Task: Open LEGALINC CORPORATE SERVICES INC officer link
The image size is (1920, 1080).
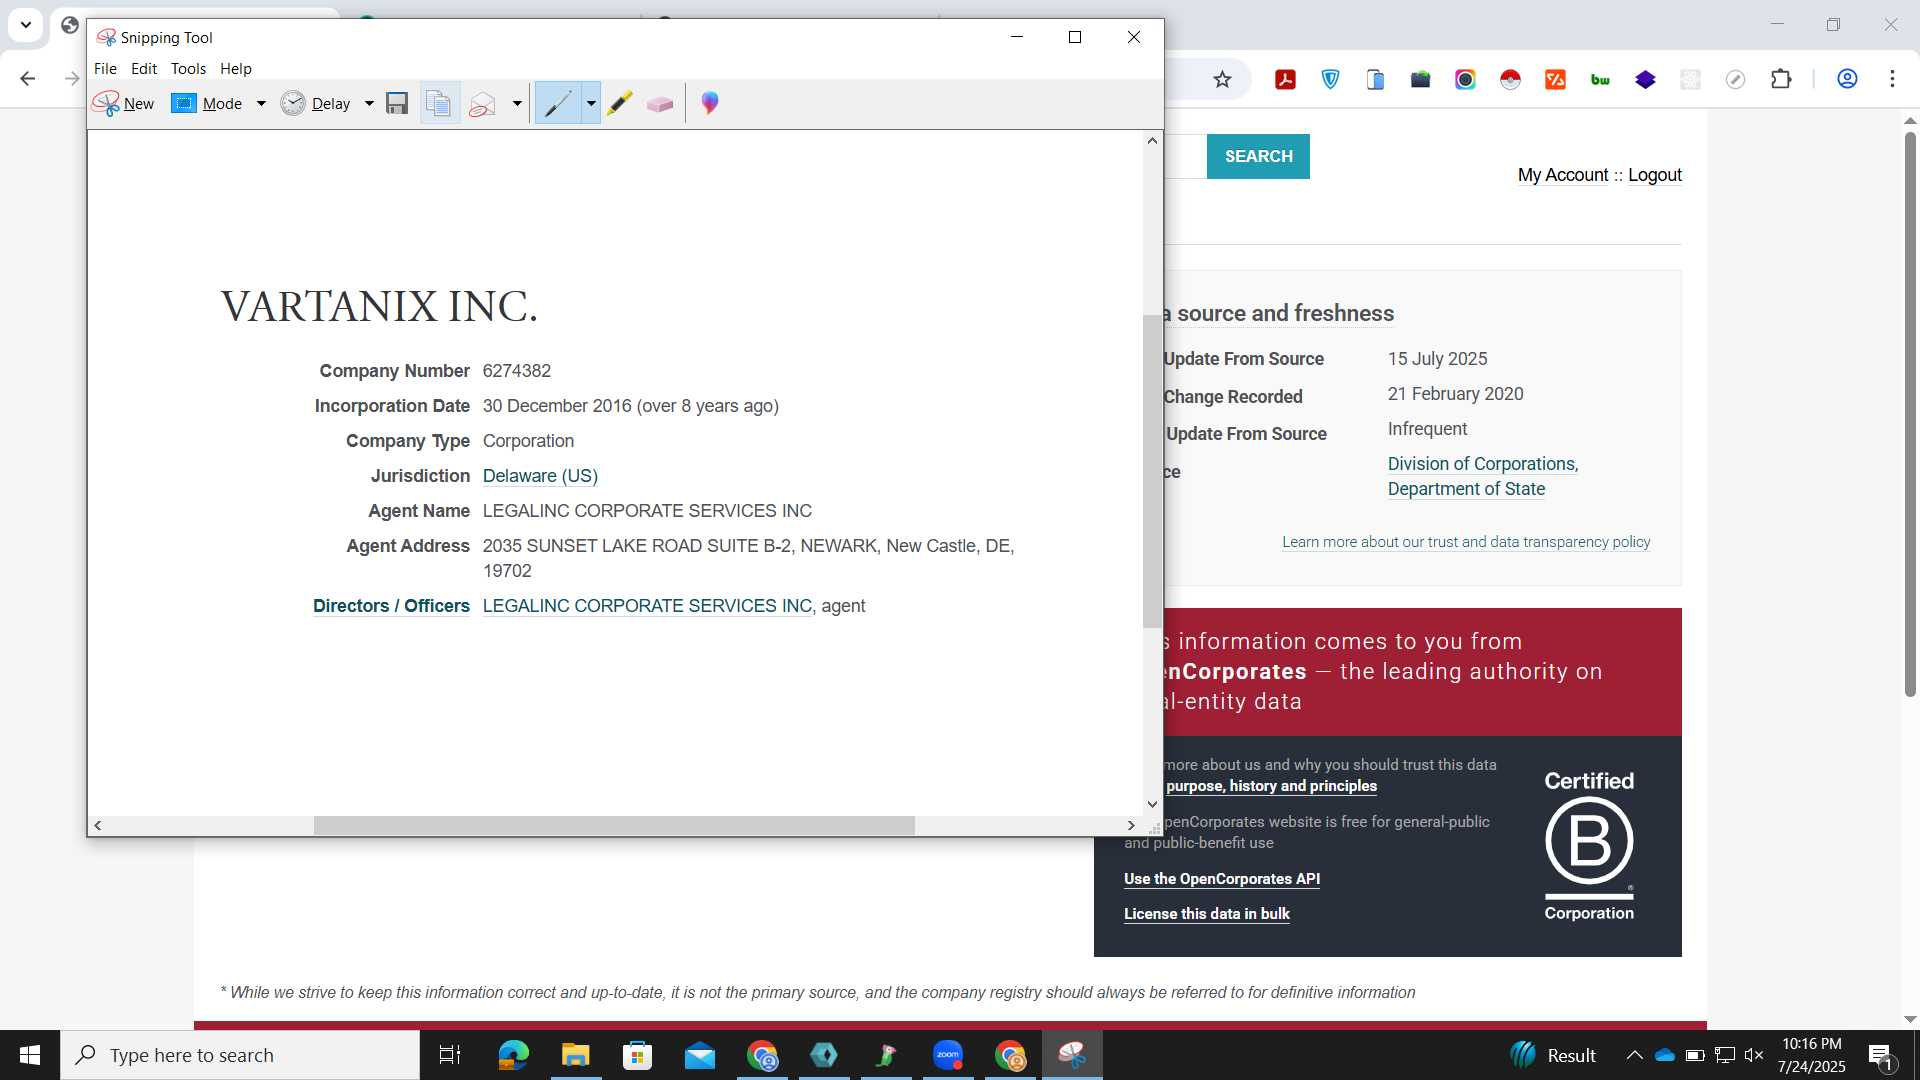Action: click(x=647, y=606)
